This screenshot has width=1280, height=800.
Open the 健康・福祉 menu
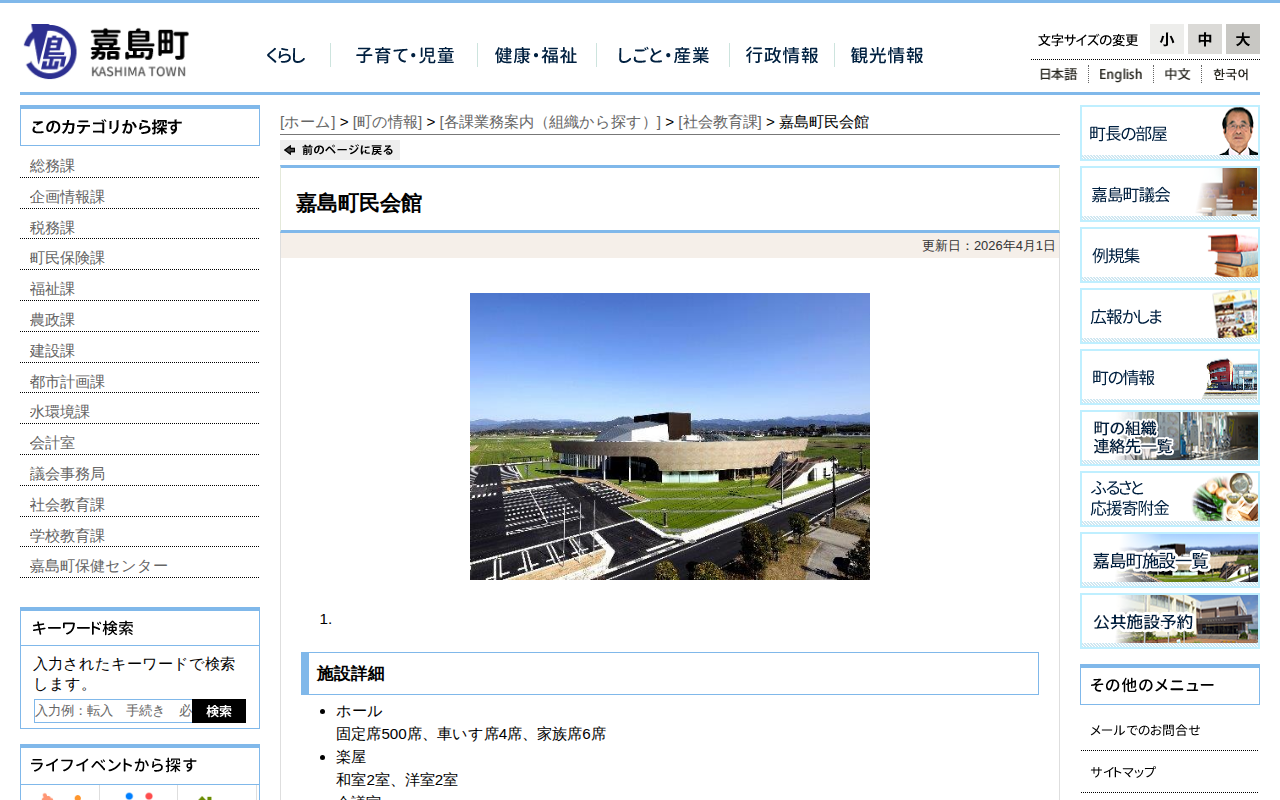(536, 56)
